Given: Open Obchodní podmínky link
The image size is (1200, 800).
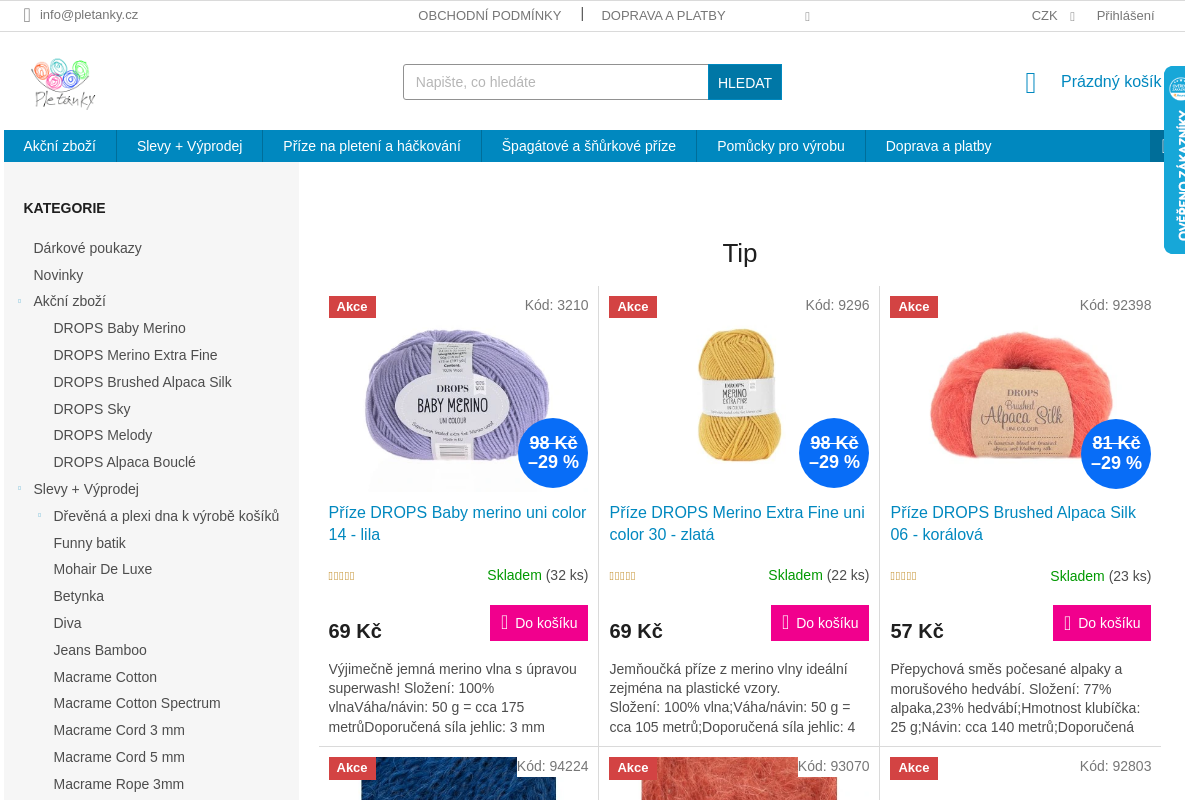Looking at the screenshot, I should [x=490, y=16].
